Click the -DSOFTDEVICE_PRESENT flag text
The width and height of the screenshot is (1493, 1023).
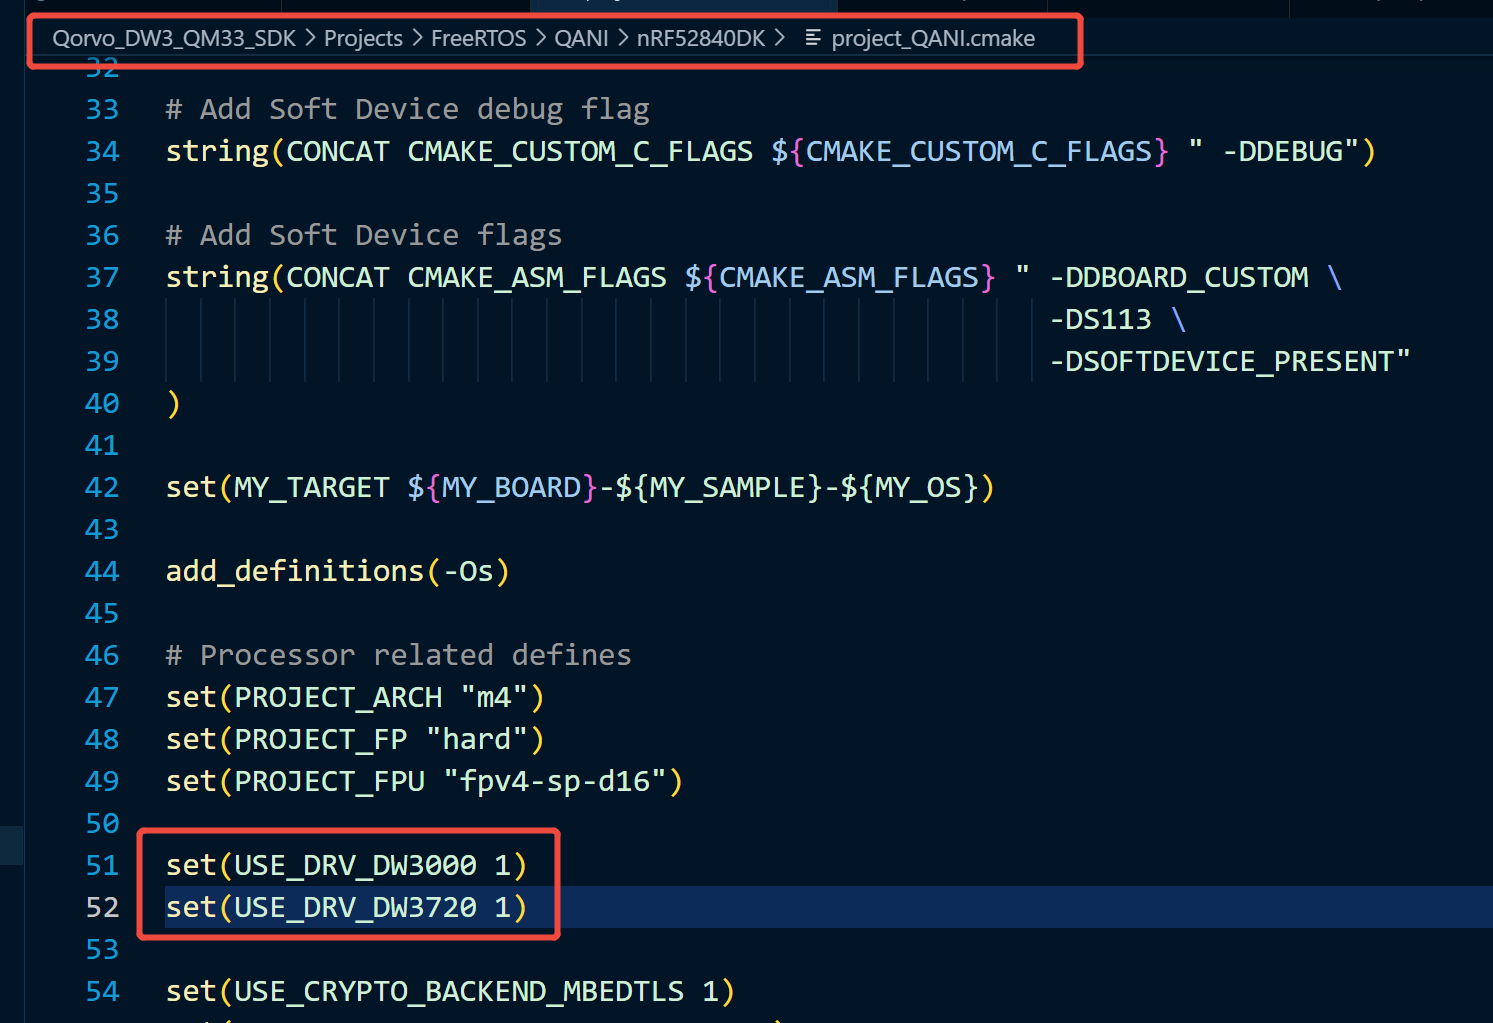click(x=1229, y=361)
